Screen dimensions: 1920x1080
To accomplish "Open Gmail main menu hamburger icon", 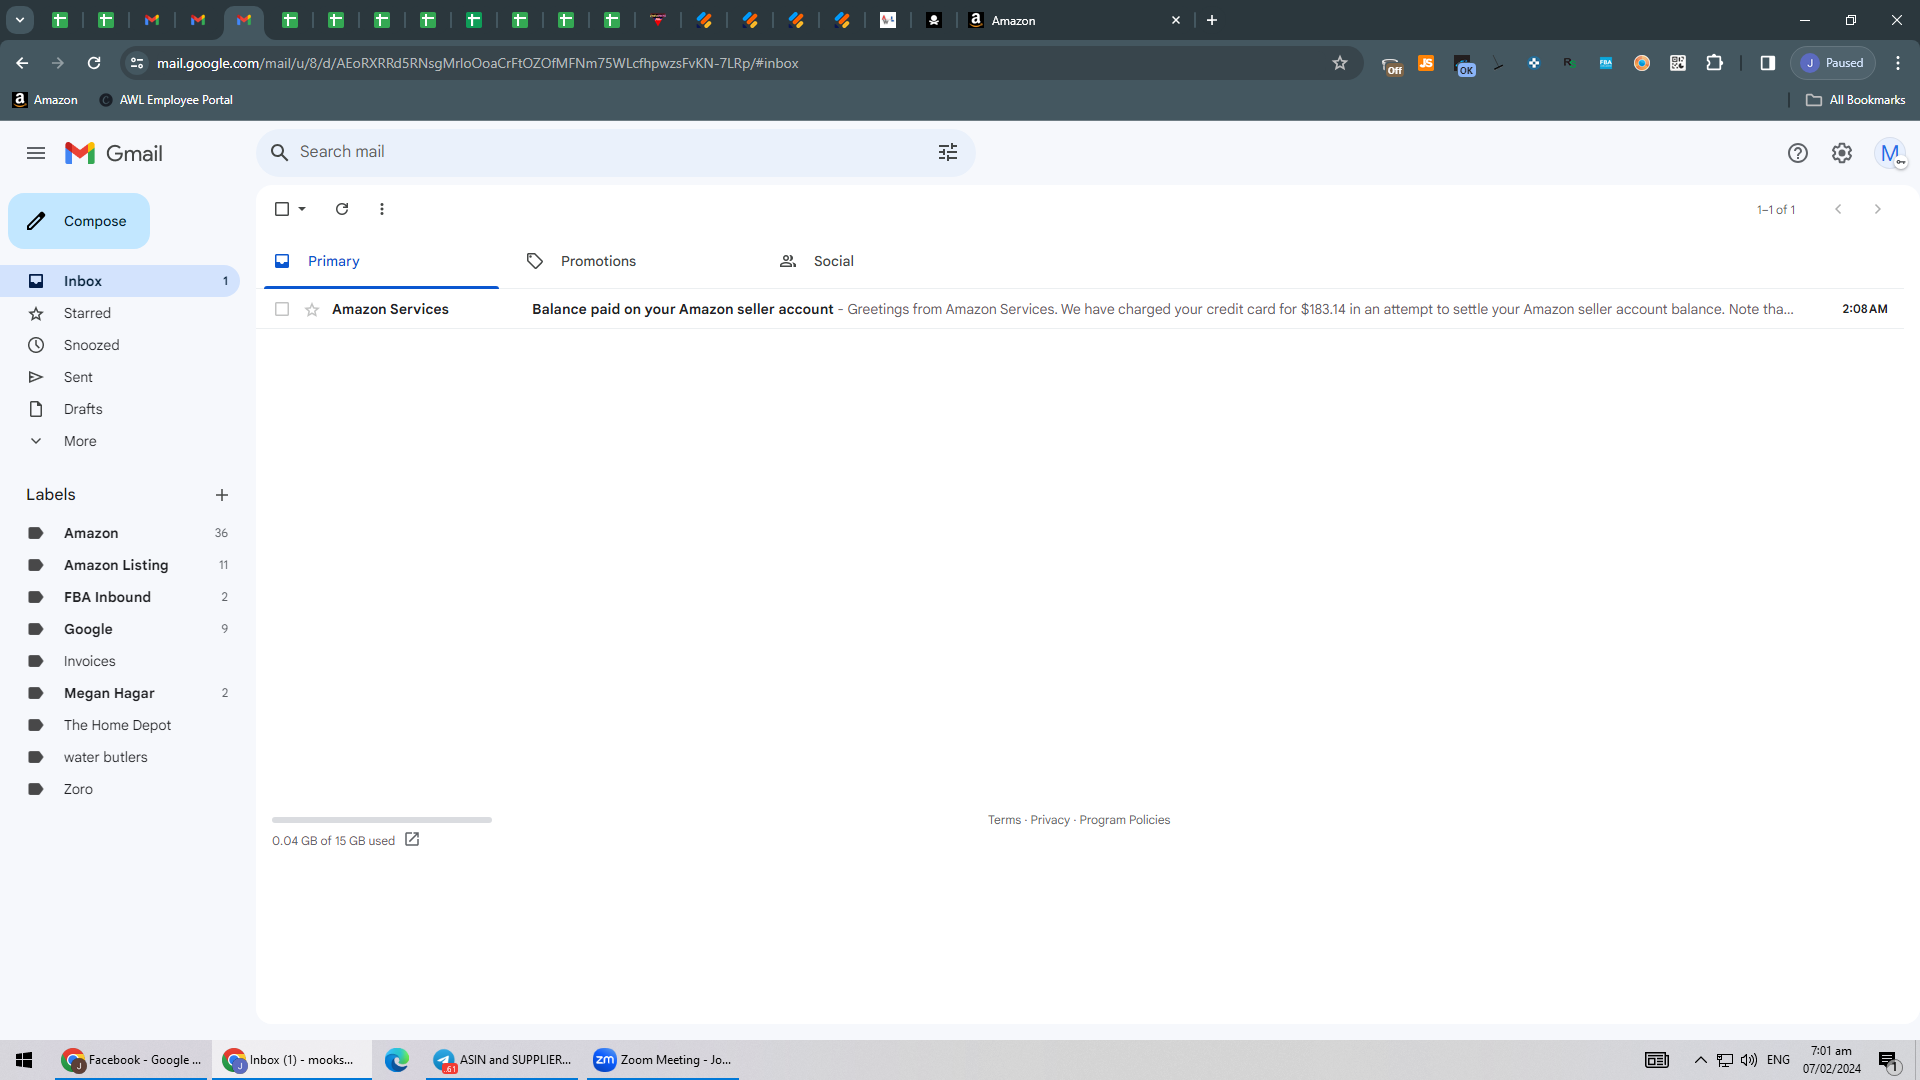I will (x=36, y=153).
